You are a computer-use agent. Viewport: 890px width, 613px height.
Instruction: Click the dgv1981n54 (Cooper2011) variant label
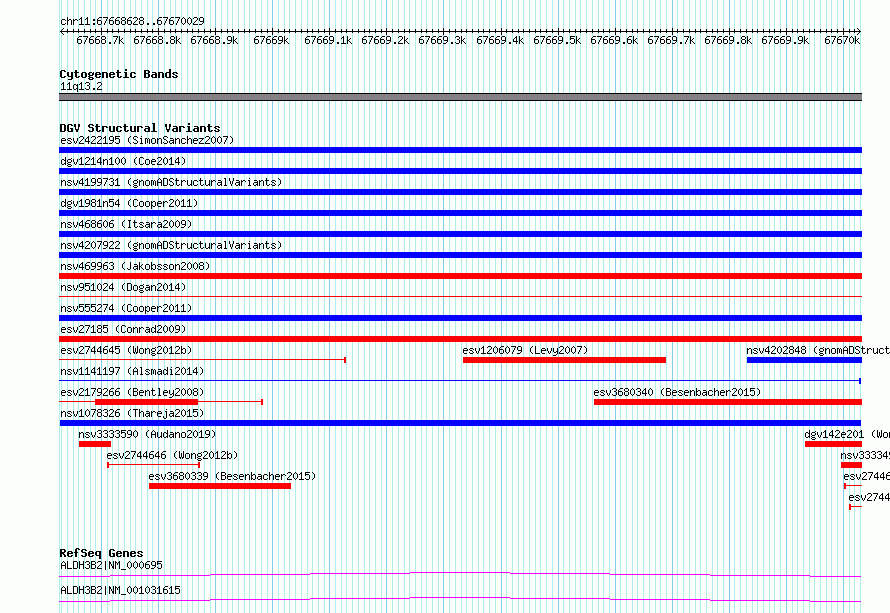point(129,203)
